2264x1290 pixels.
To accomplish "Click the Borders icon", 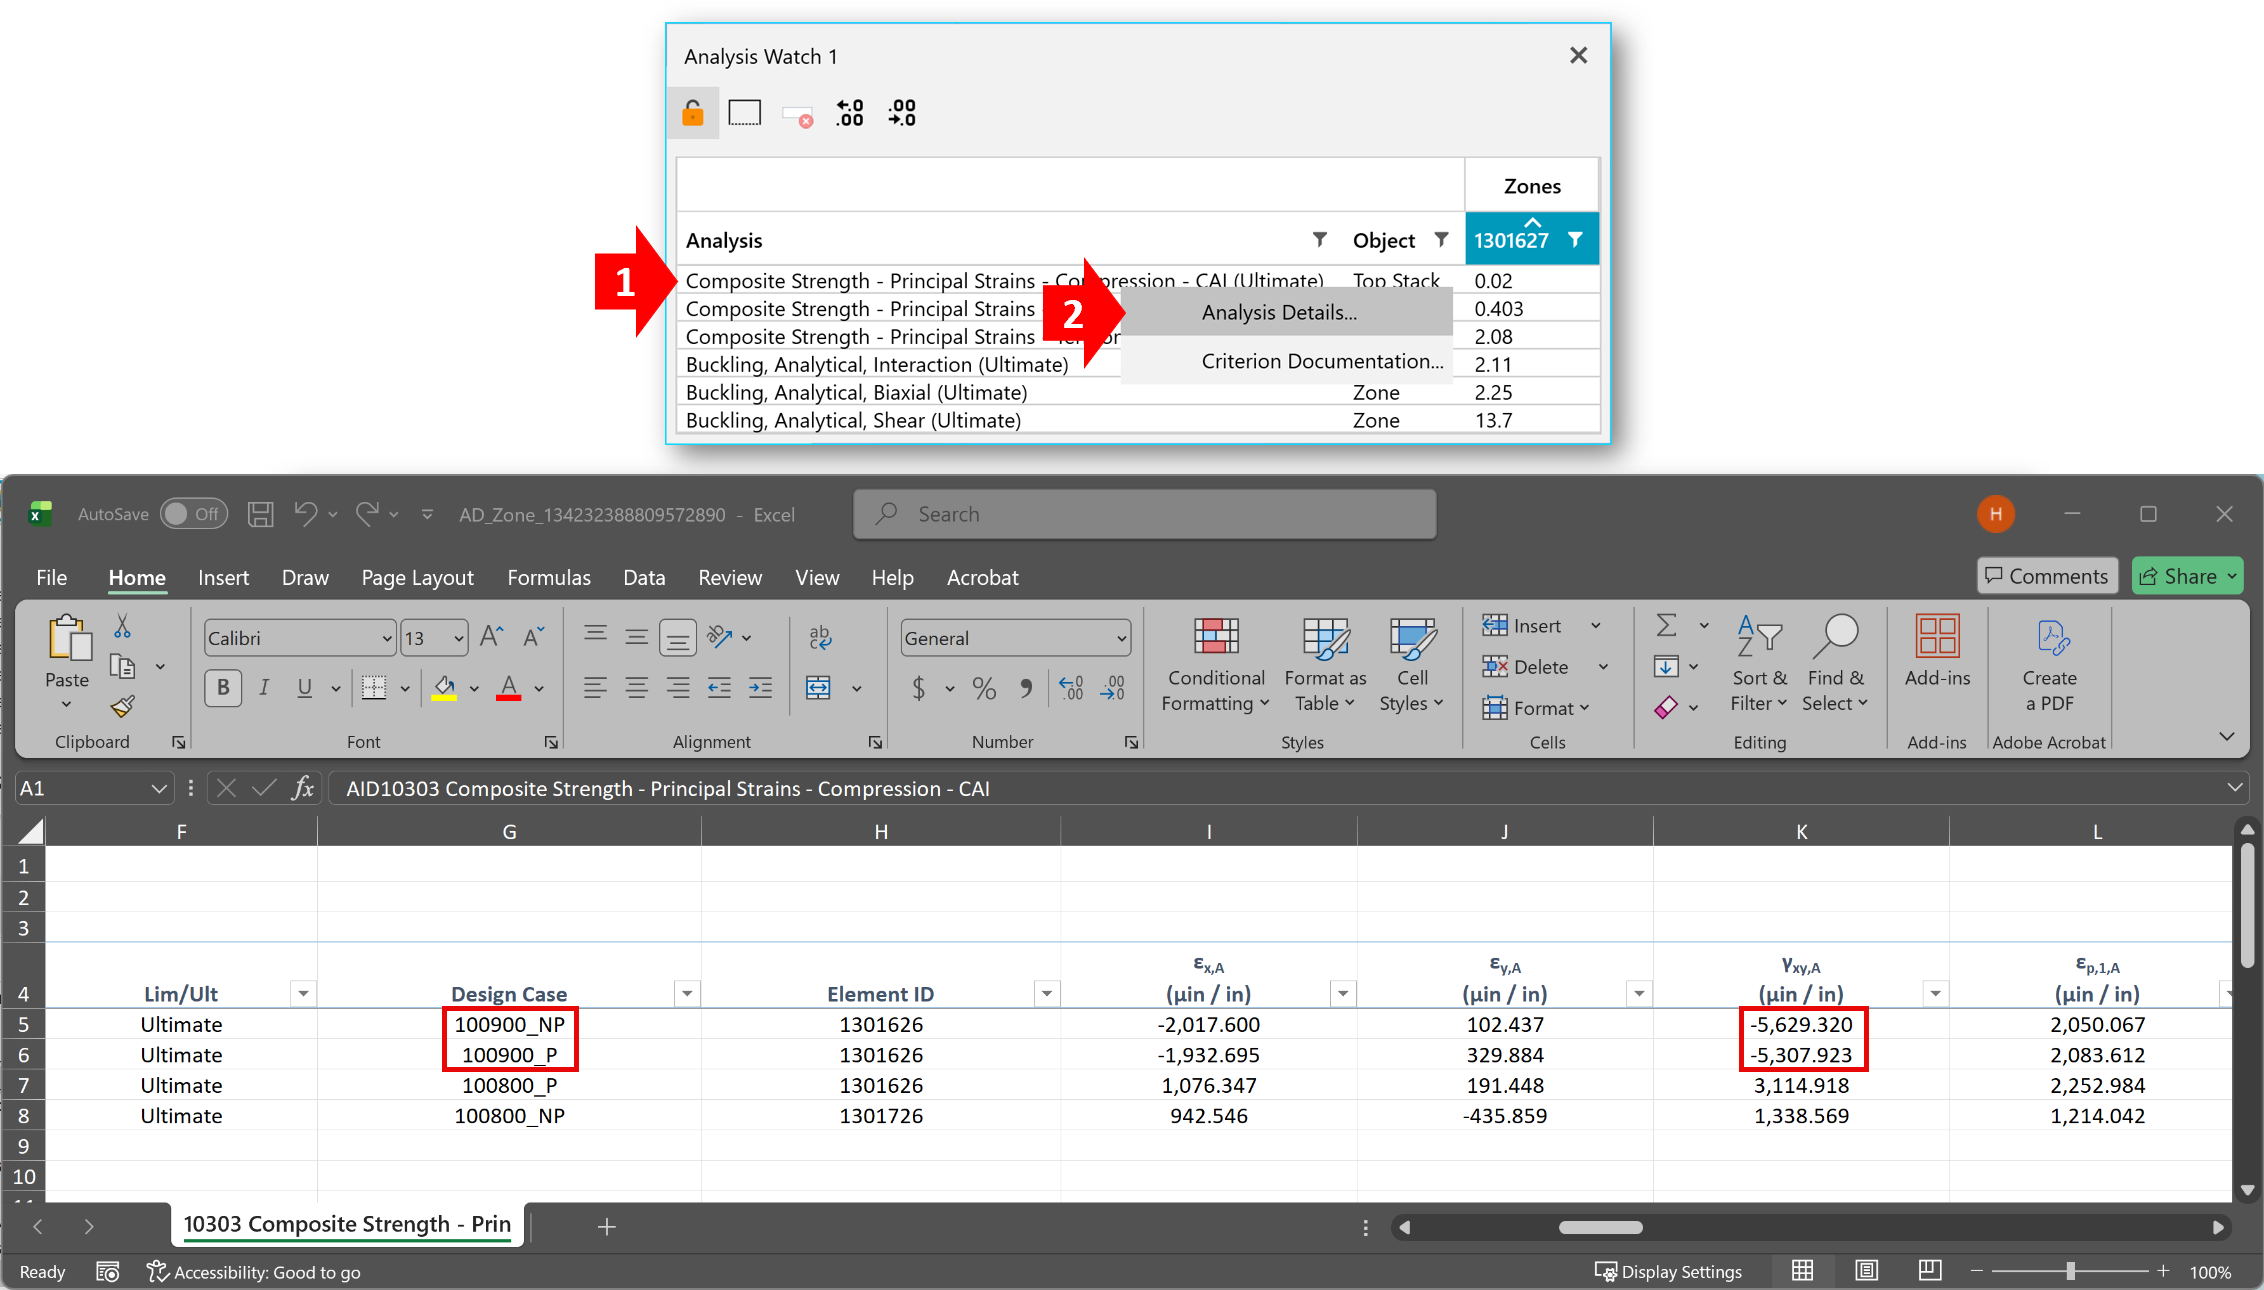I will click(374, 688).
